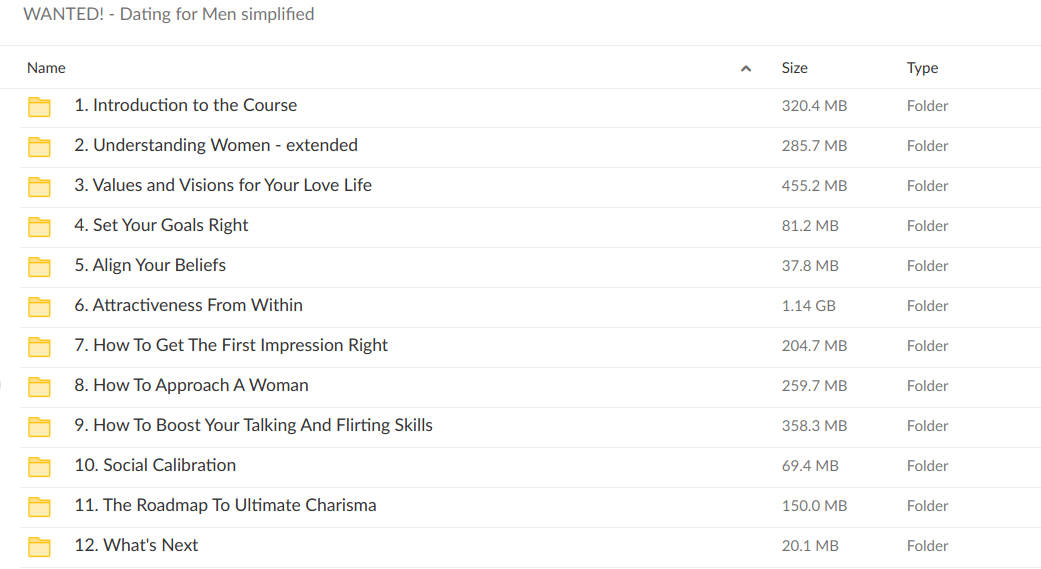This screenshot has width=1041, height=569.
Task: Click folder icon for Roadmap To Ultimate Charisma
Action: click(x=39, y=507)
